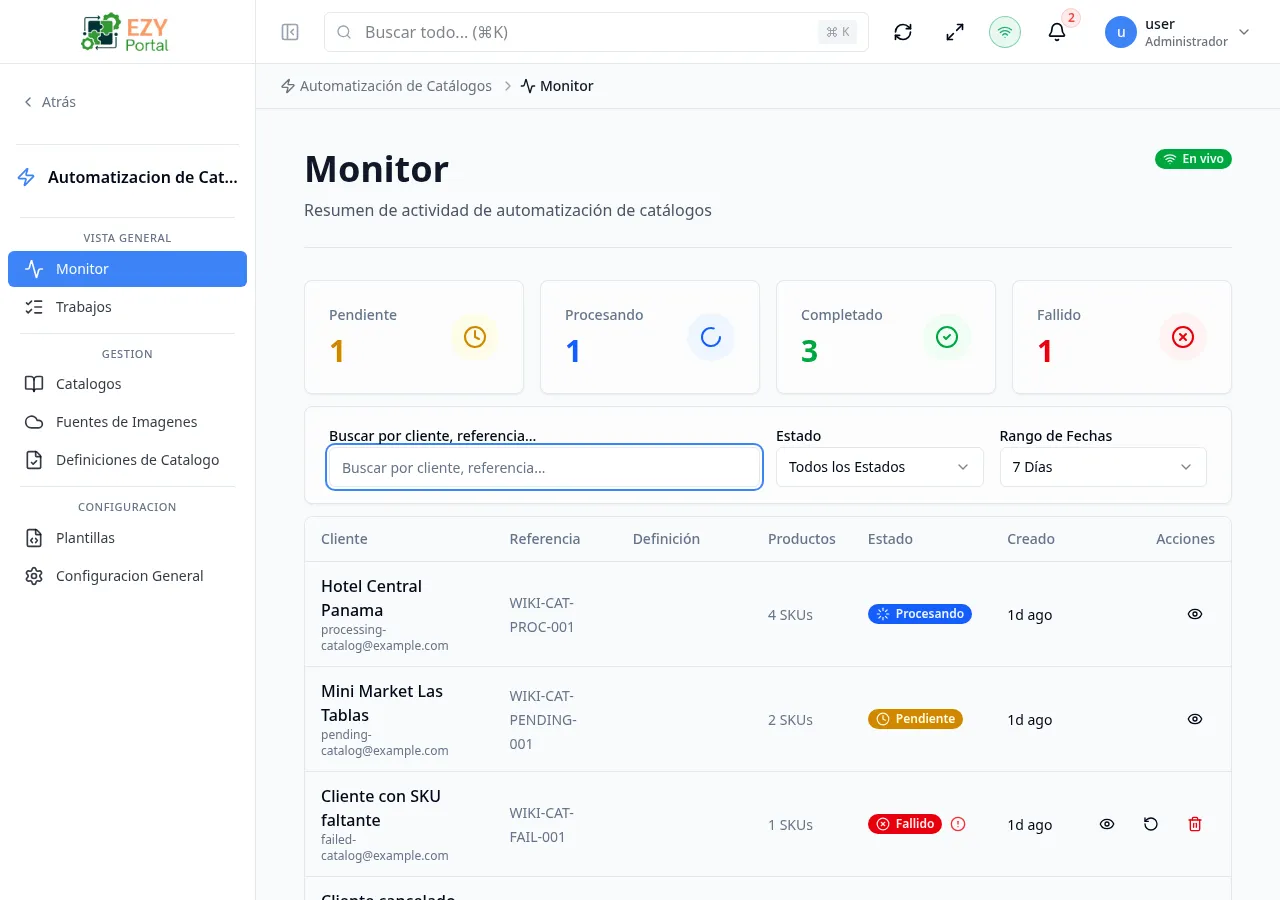Open Catalogos in the sidebar
1280x900 pixels.
(127, 384)
